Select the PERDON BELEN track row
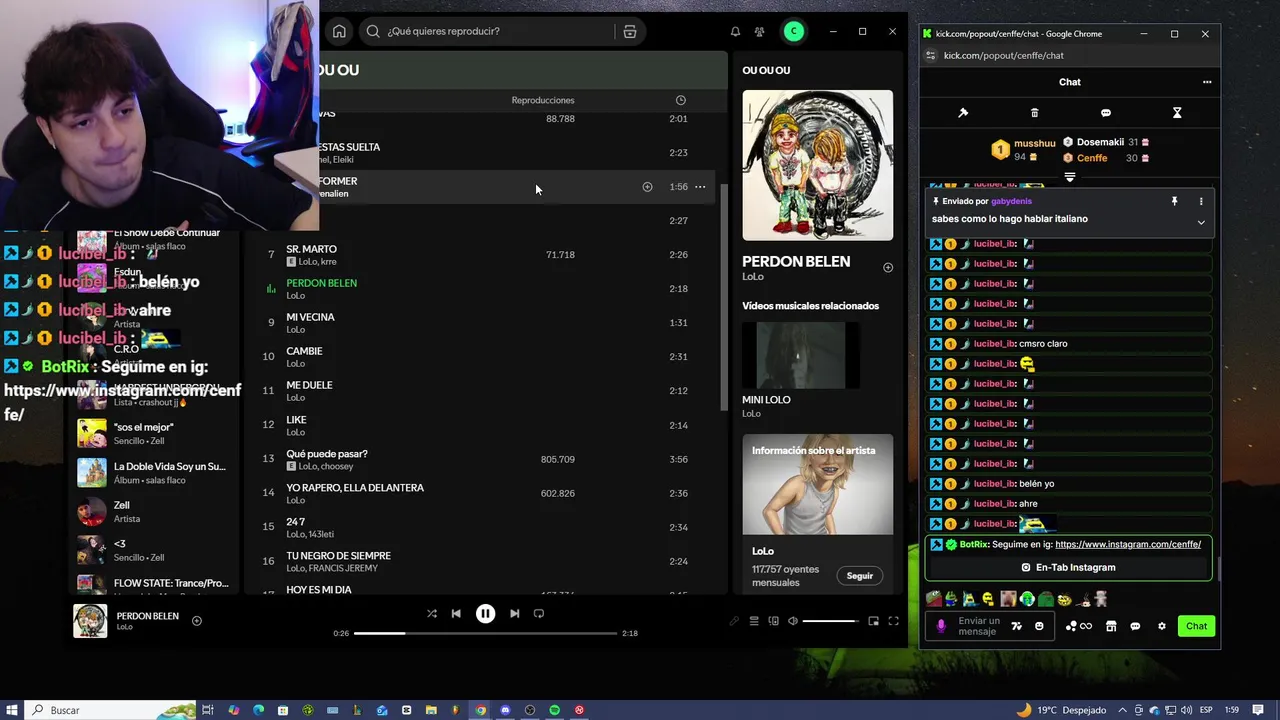1280x720 pixels. click(487, 289)
